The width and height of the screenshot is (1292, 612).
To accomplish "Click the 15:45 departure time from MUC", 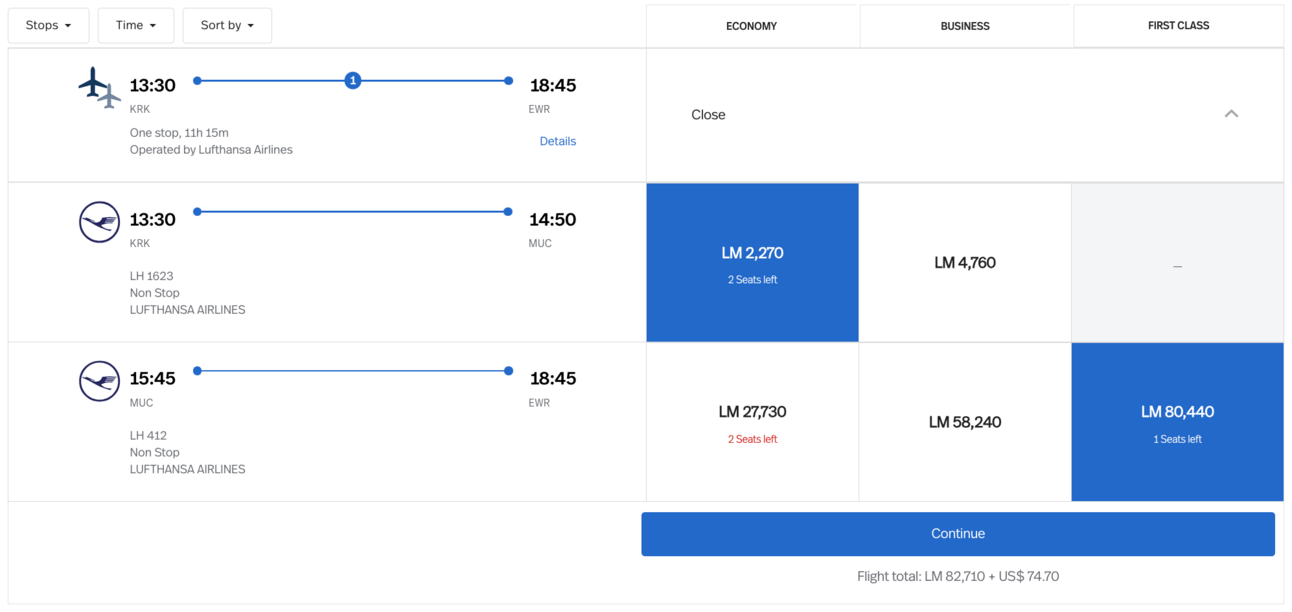I will point(152,379).
